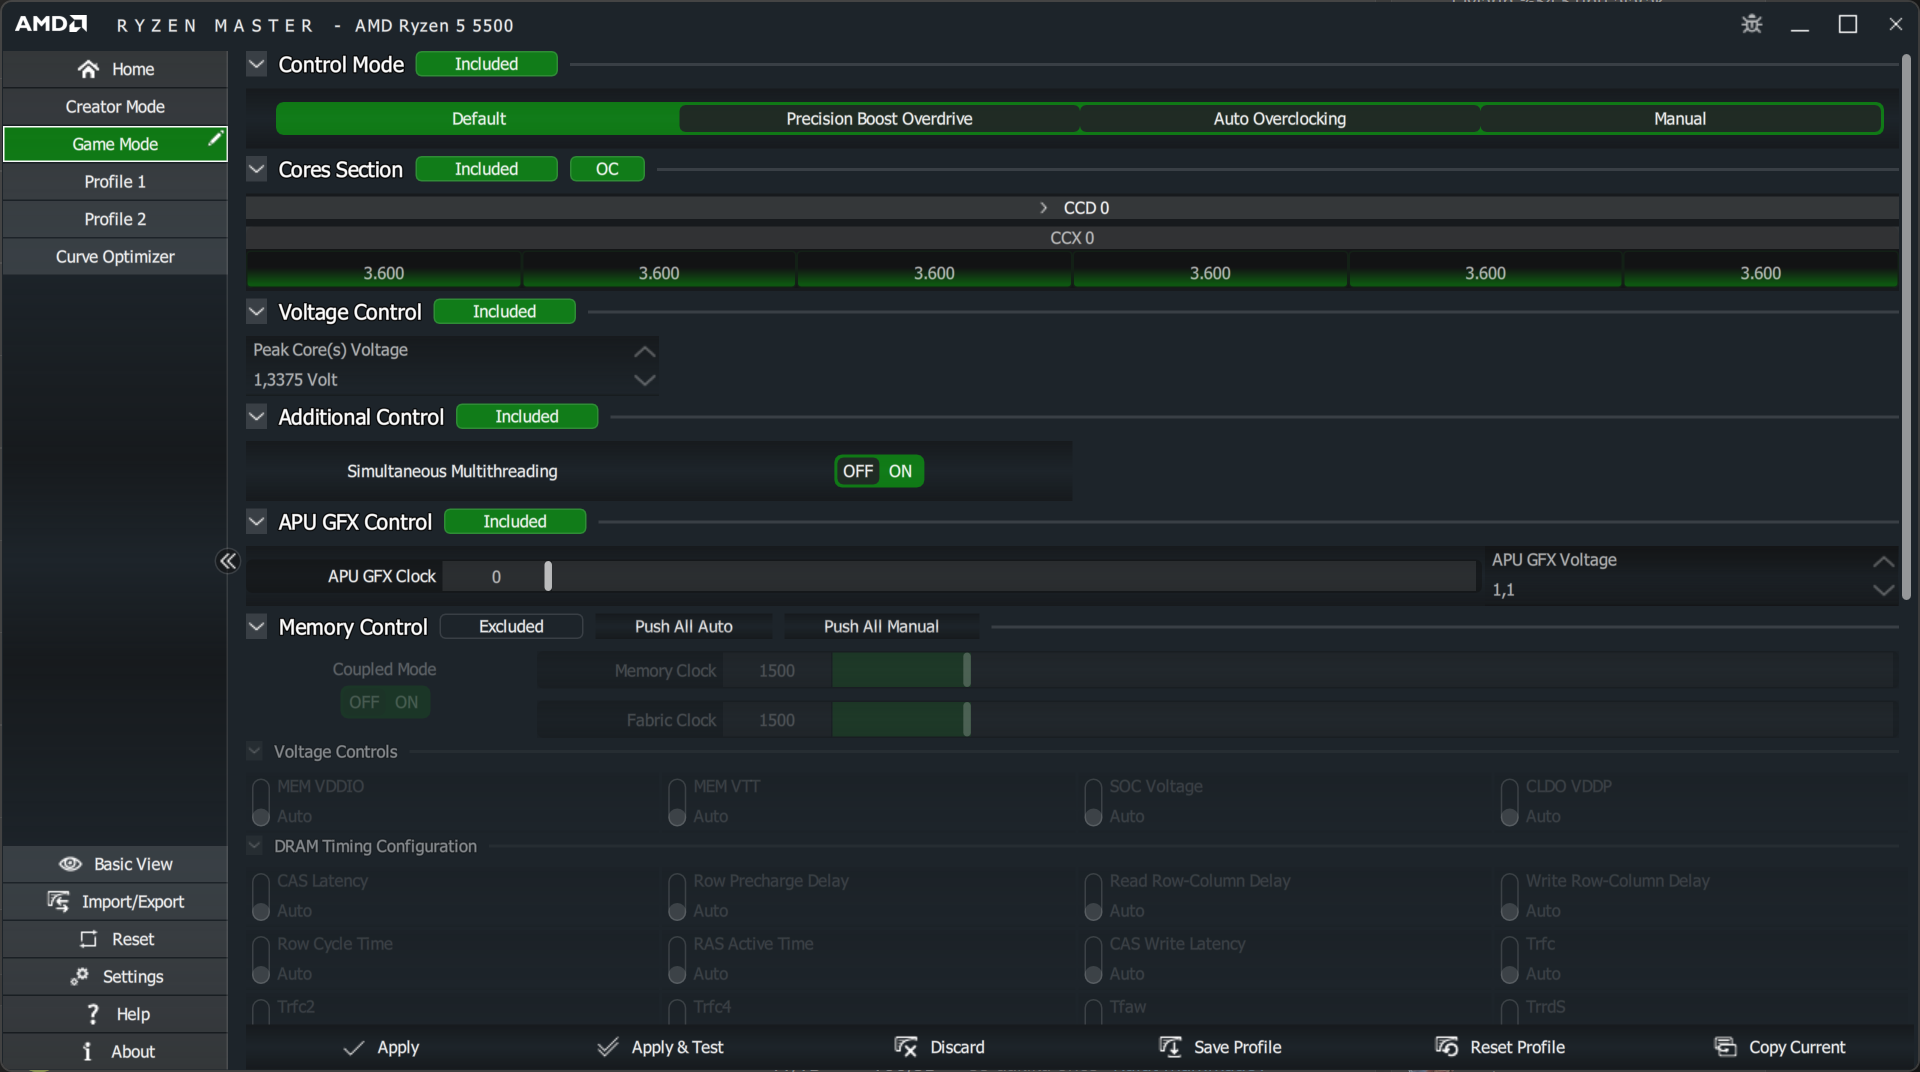
Task: Collapse the Cores Section chevron
Action: (257, 169)
